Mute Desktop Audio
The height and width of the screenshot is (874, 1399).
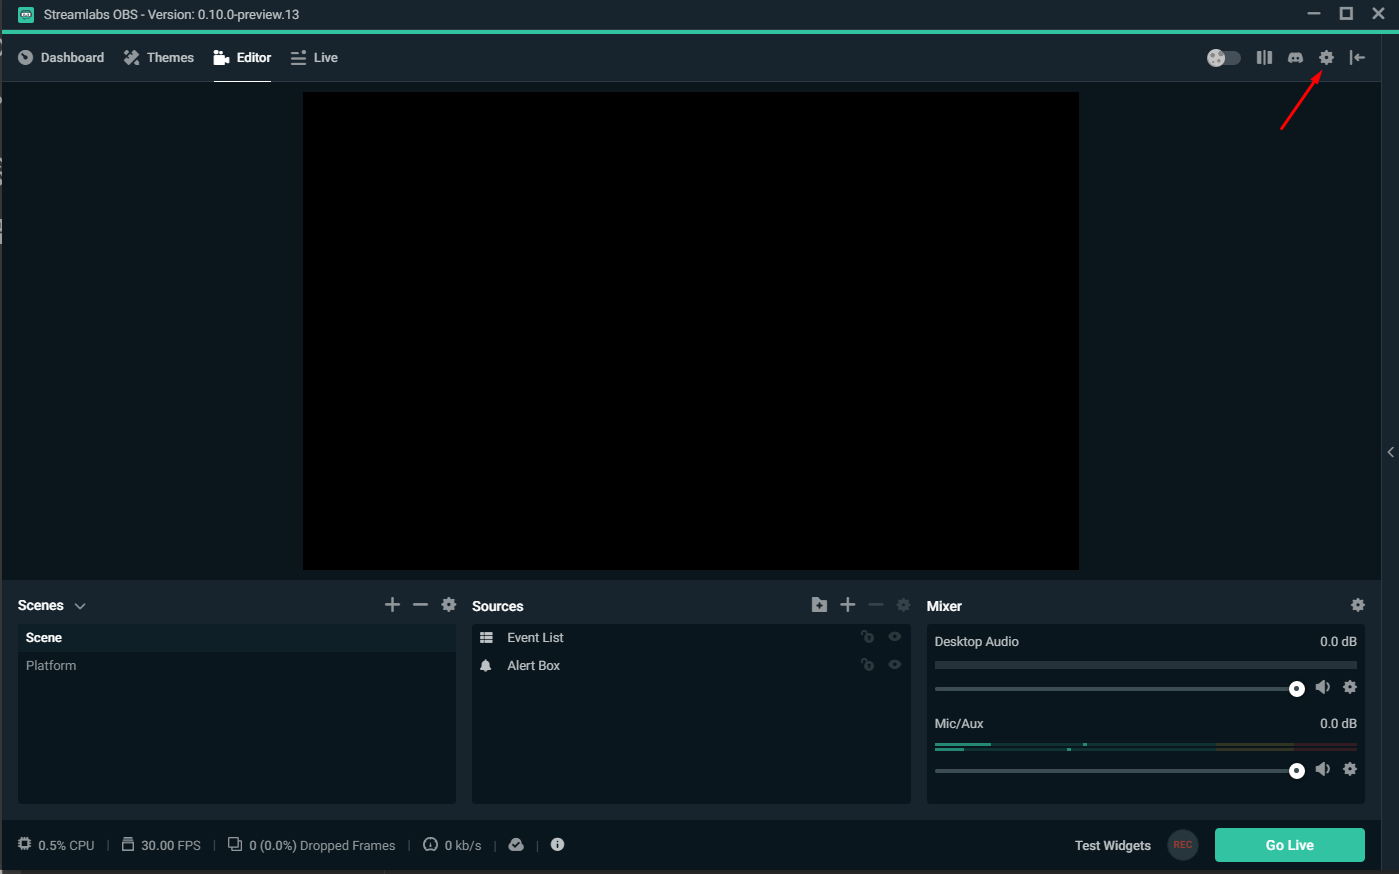(1323, 687)
